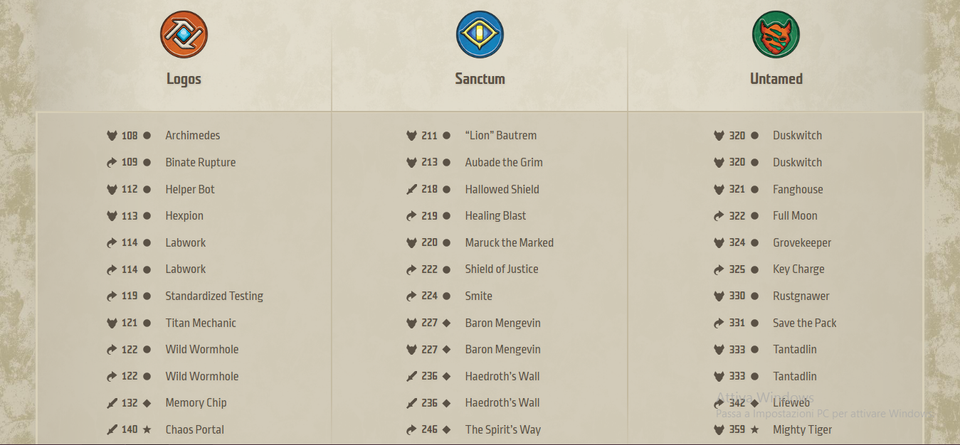This screenshot has width=960, height=445.
Task: Open the "Lion" Bautrem card link
Action: pos(500,136)
